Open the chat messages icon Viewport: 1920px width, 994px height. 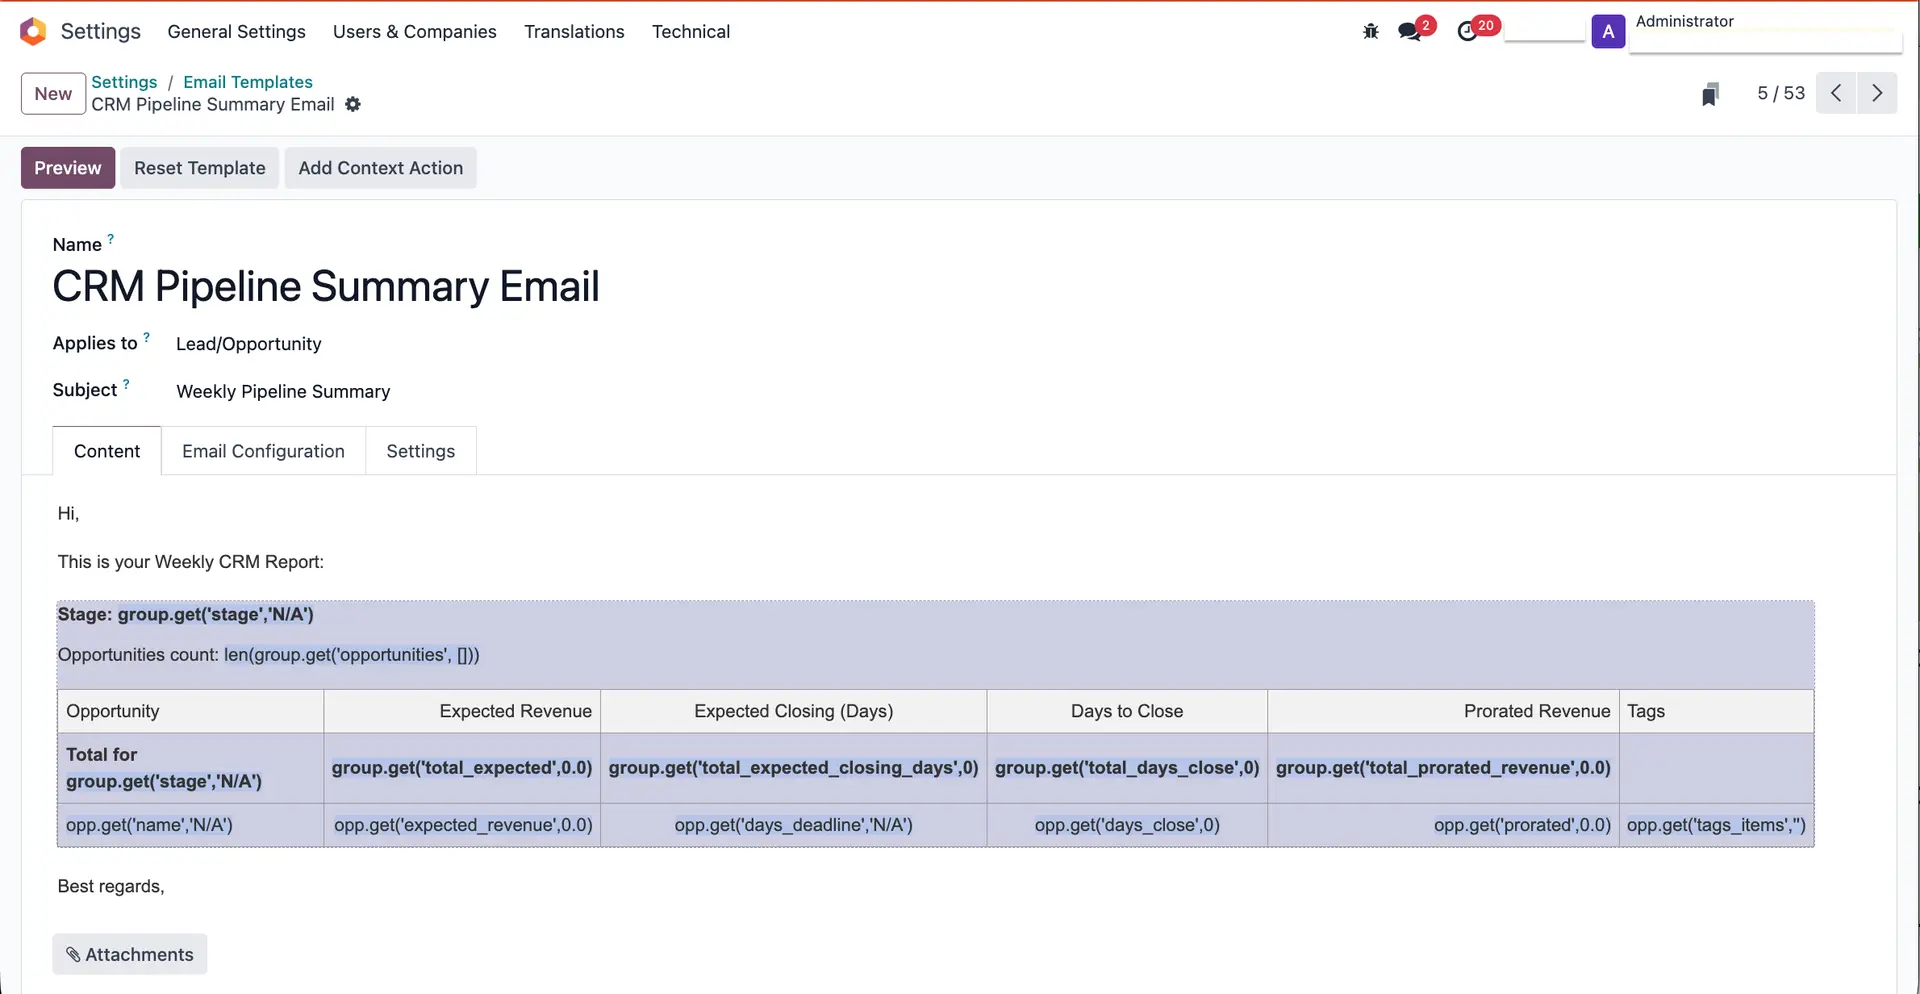click(1410, 32)
